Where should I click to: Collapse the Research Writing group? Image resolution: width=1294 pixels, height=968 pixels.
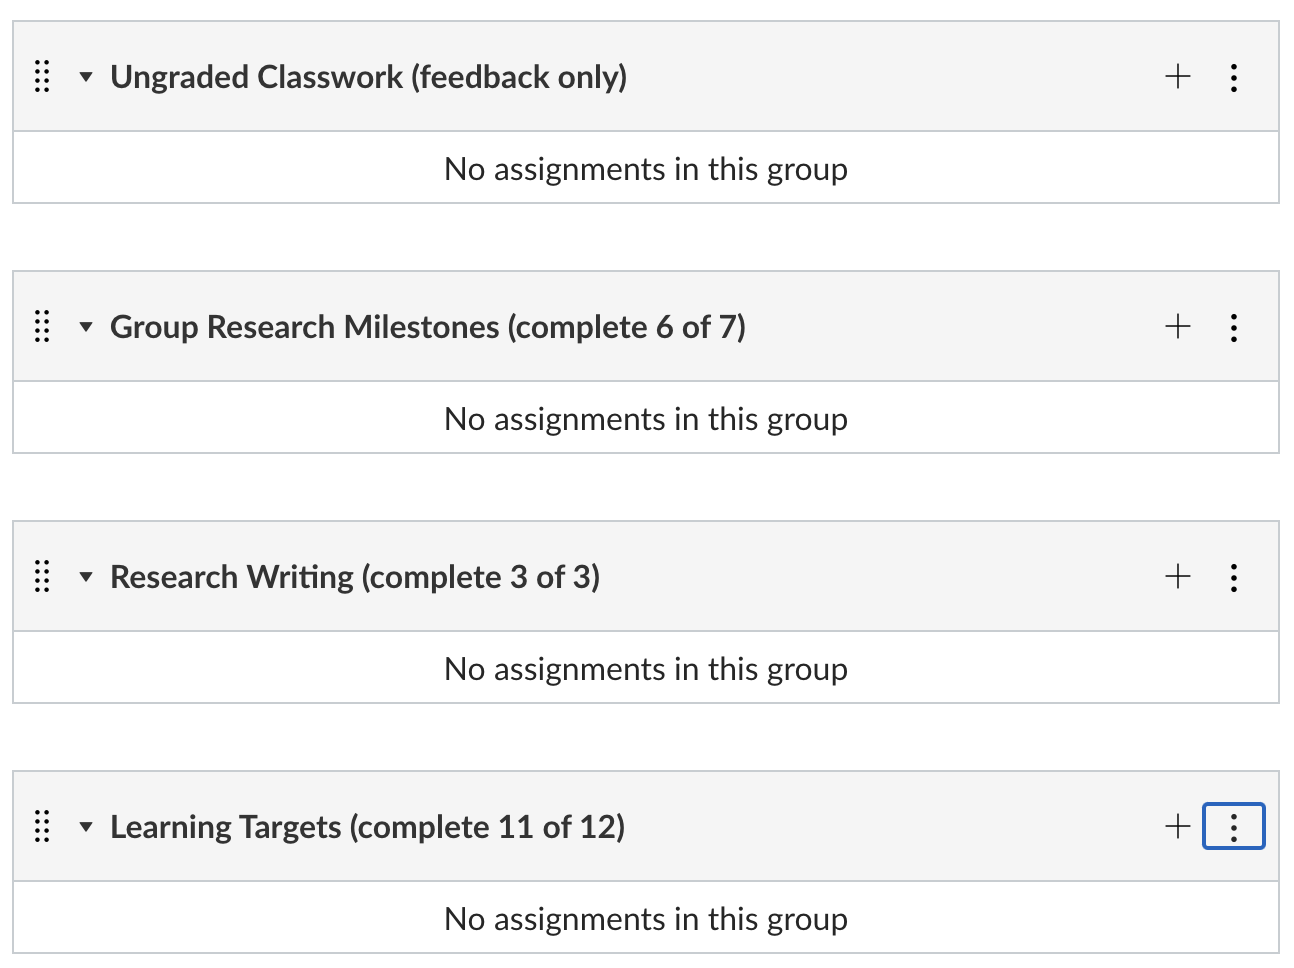tap(86, 577)
